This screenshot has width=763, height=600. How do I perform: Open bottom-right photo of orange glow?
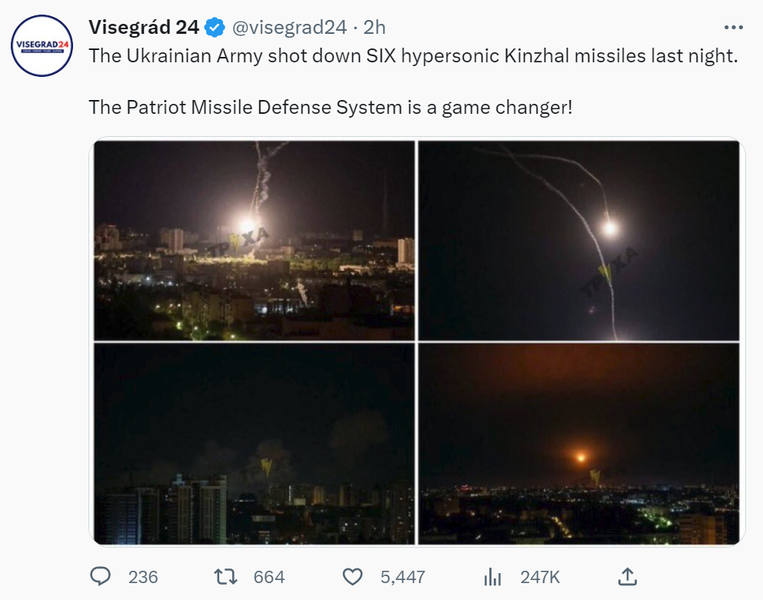[x=579, y=444]
